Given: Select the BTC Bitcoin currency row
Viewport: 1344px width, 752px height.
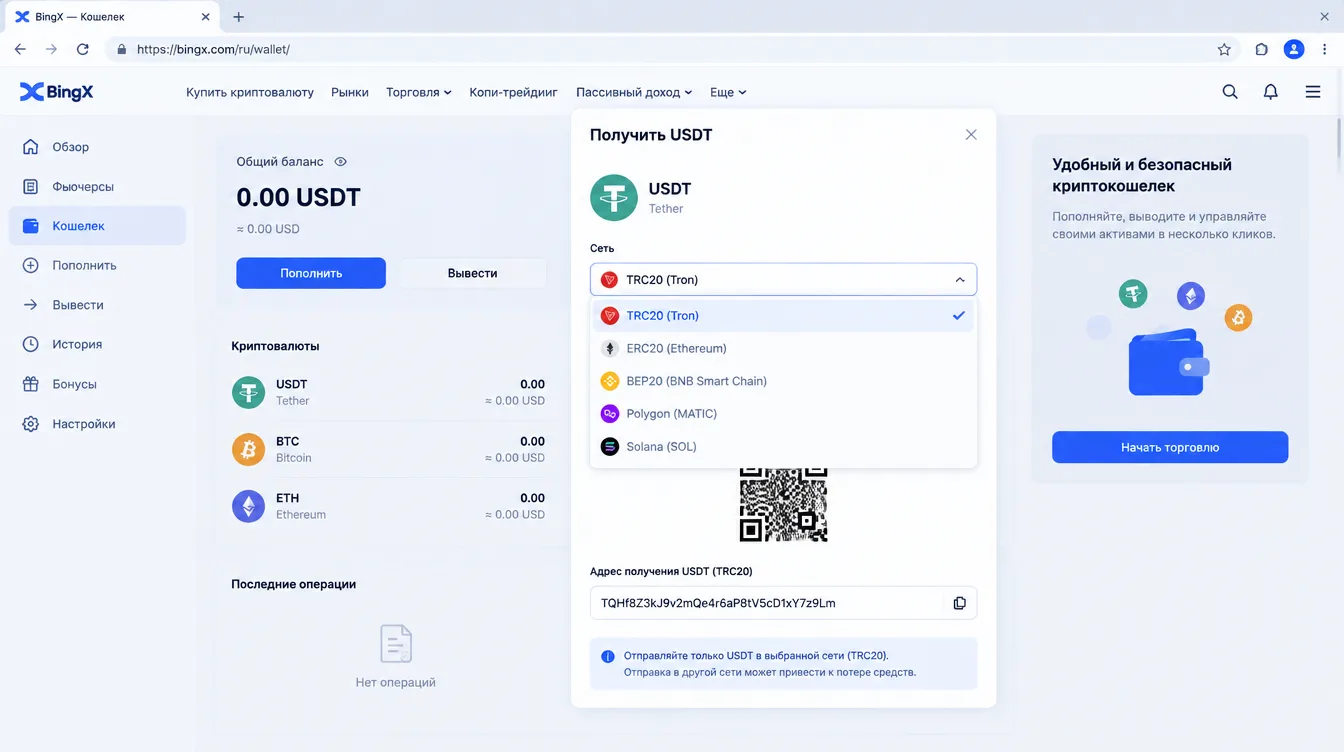Looking at the screenshot, I should click(389, 449).
